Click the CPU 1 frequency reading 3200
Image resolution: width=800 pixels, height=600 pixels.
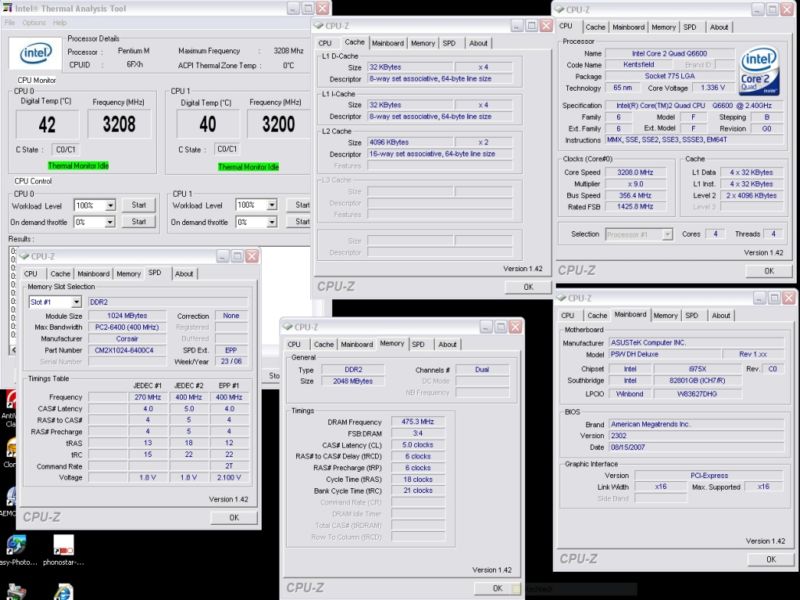point(279,124)
